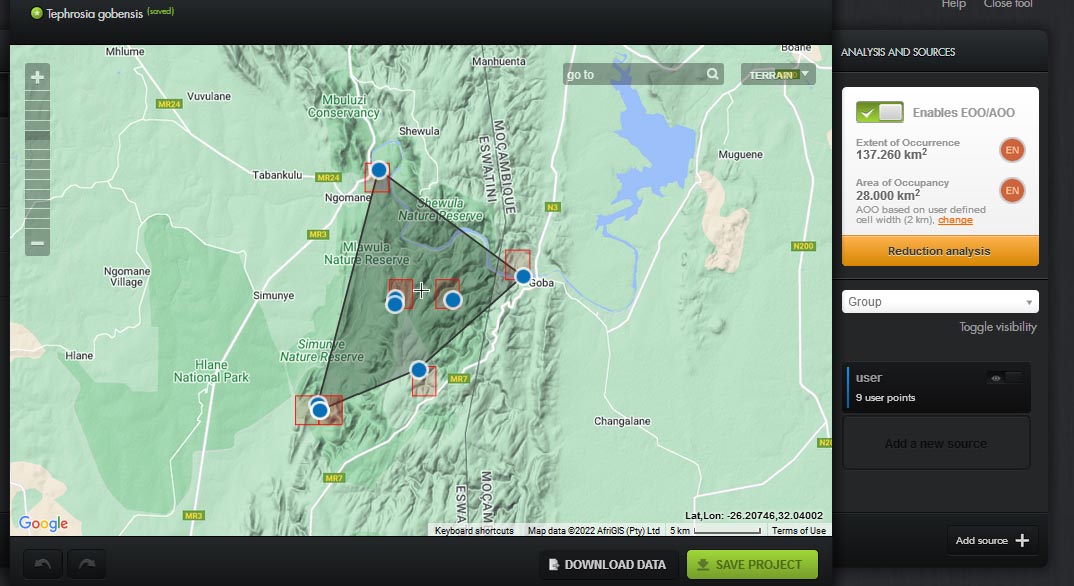Open the Help menu item

coord(953,5)
